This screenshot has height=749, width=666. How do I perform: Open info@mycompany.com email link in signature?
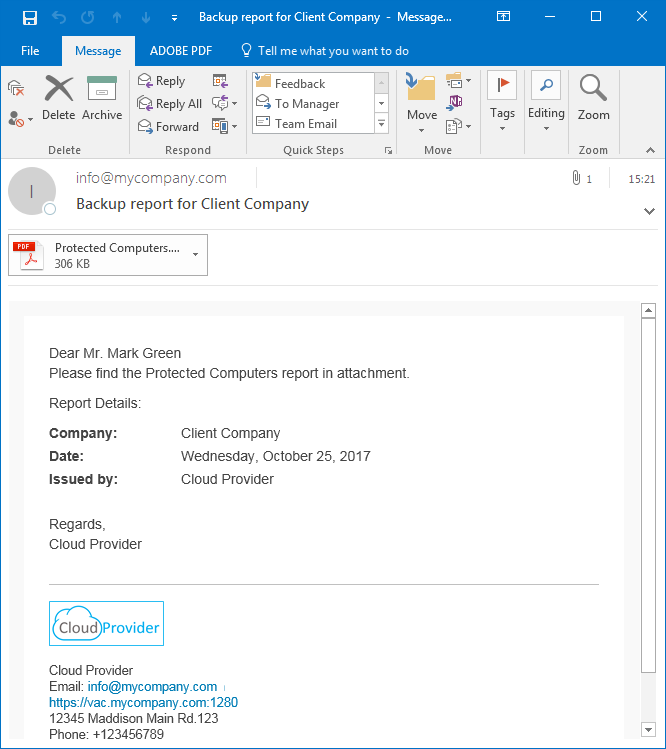pyautogui.click(x=152, y=687)
